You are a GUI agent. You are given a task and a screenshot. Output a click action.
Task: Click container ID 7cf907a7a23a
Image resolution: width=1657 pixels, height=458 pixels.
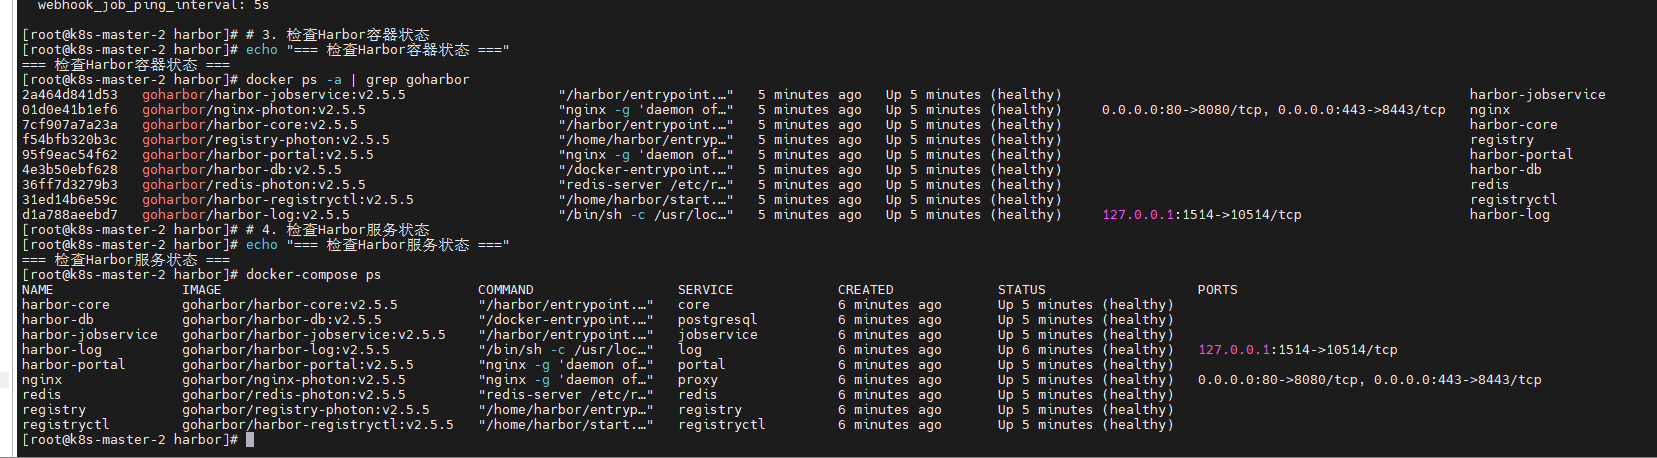click(x=69, y=125)
